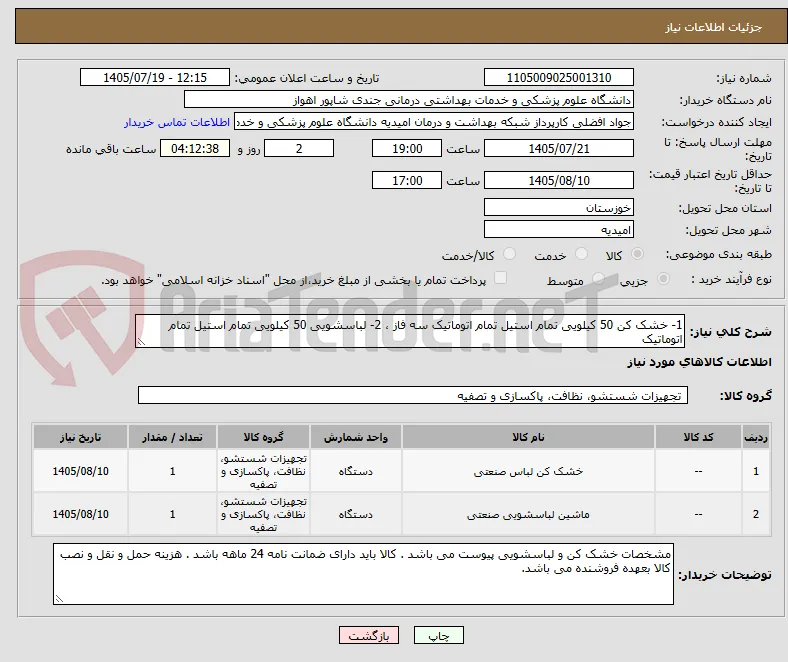Click the request creator field جواد افضلی
The image size is (788, 662).
pos(434,122)
